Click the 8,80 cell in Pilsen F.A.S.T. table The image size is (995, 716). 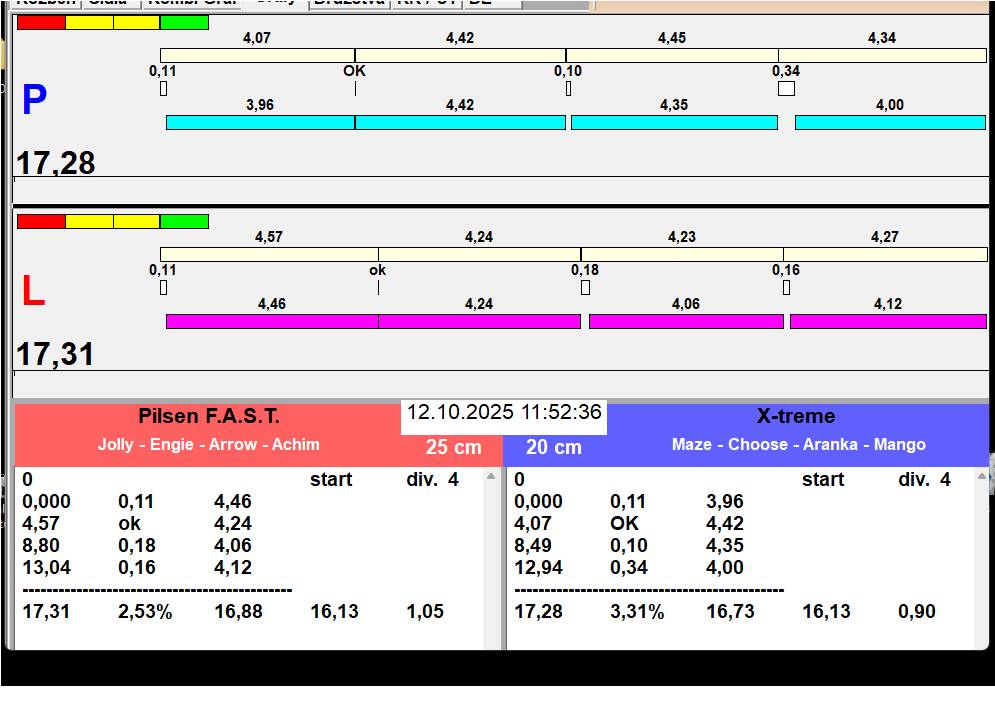pyautogui.click(x=41, y=546)
